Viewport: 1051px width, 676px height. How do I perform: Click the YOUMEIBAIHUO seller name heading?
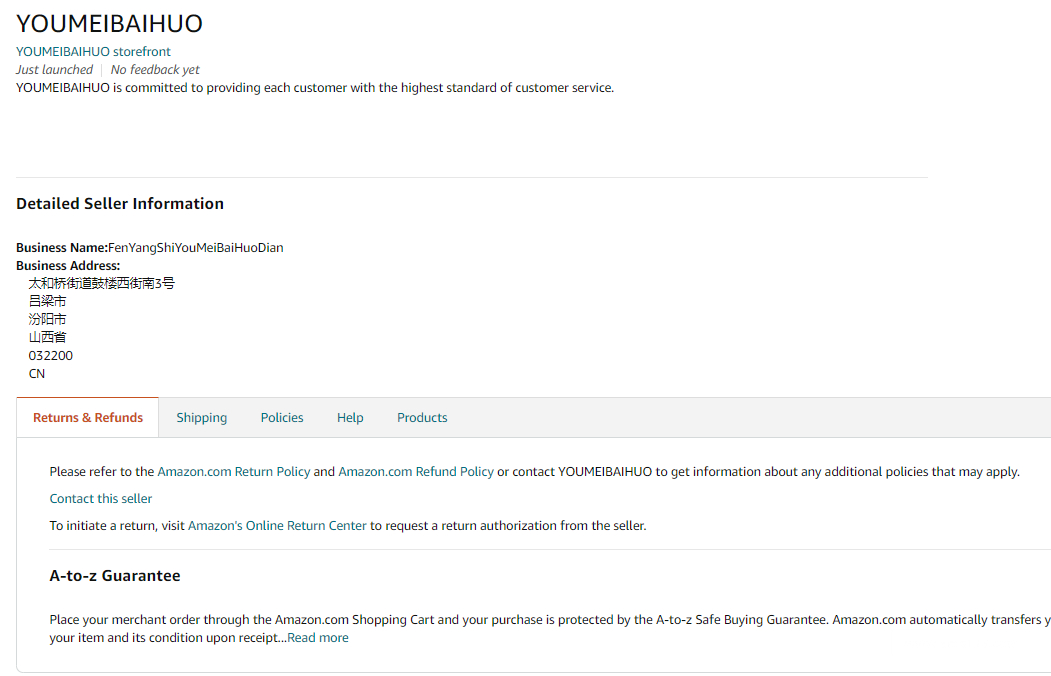pos(109,23)
